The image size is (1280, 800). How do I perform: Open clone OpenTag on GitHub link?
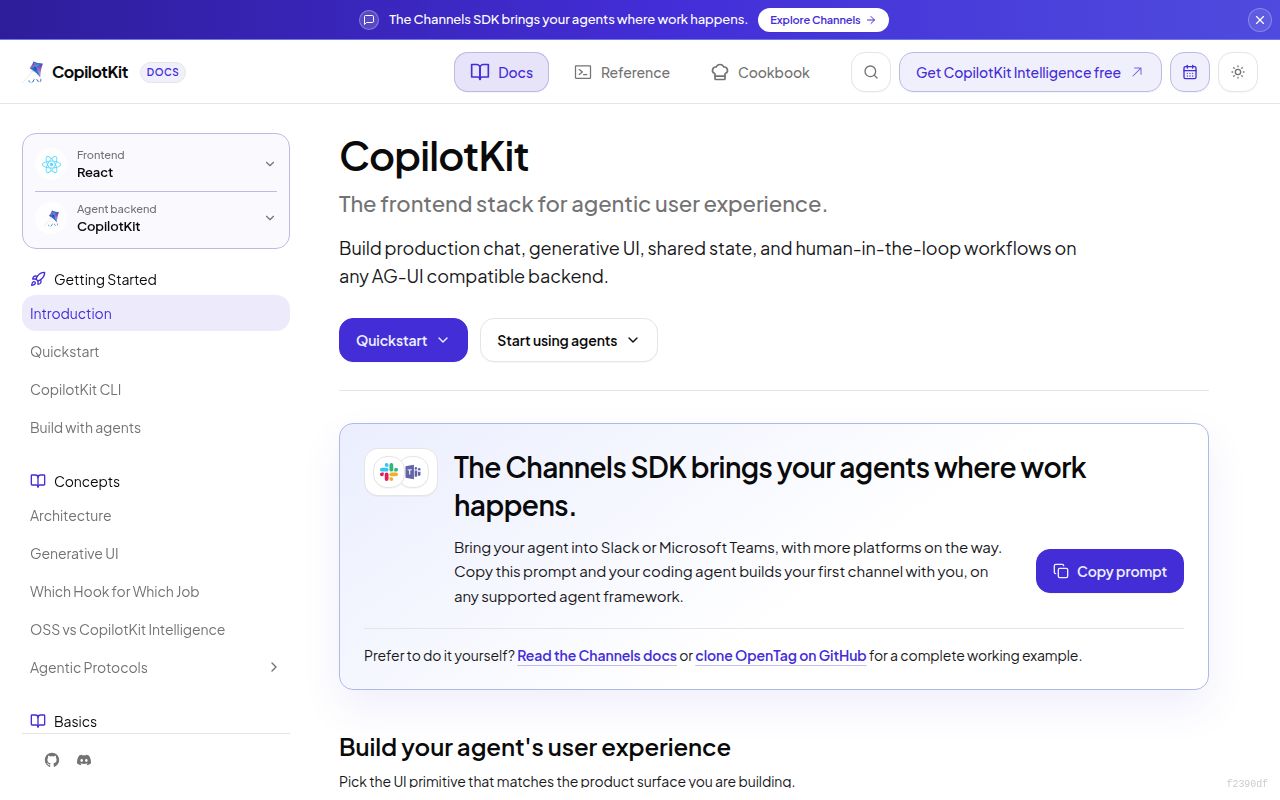coord(781,656)
